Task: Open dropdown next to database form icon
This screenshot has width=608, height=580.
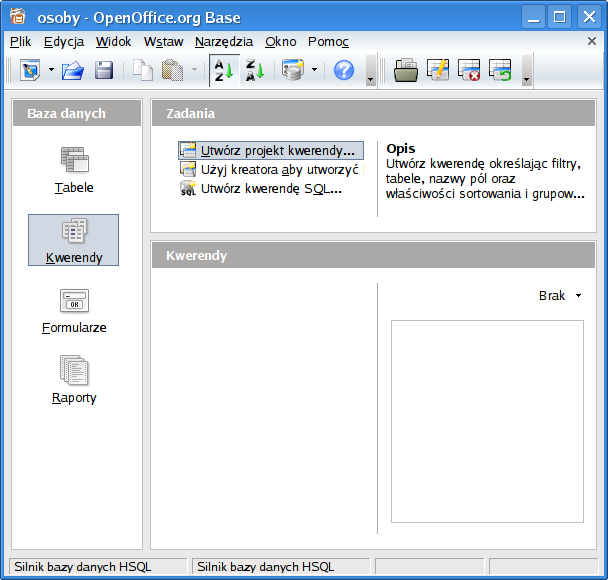Action: (314, 70)
